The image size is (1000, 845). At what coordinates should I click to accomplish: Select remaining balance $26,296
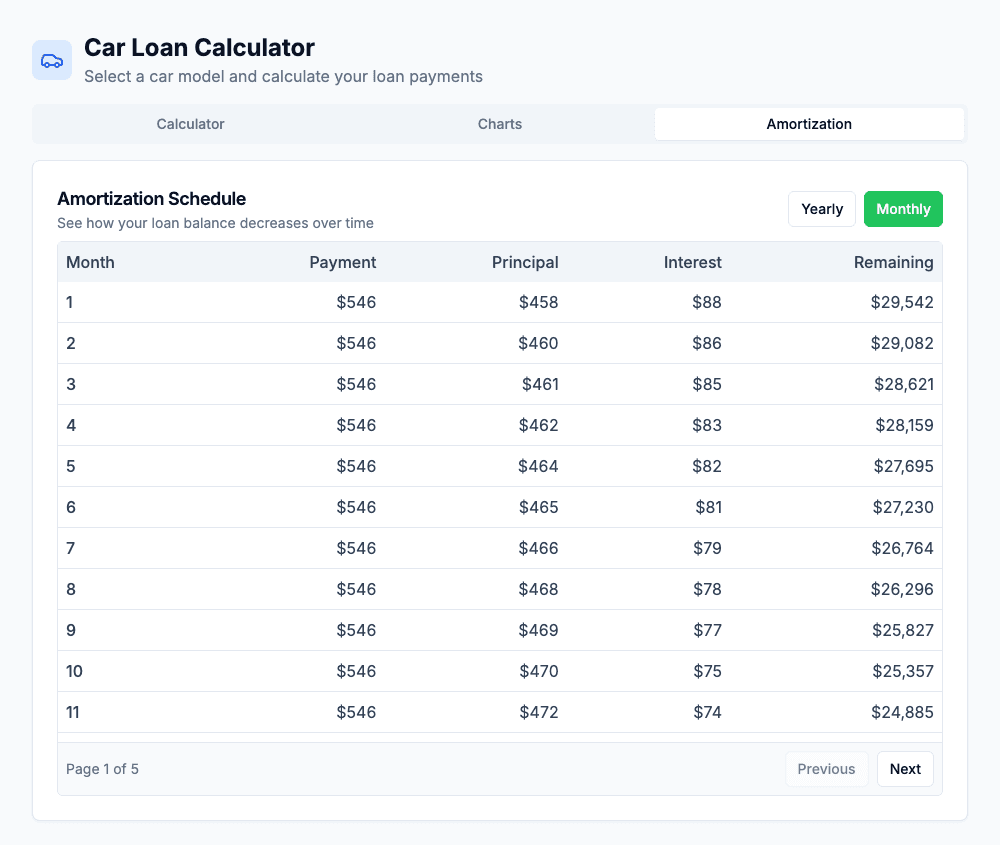[x=902, y=589]
